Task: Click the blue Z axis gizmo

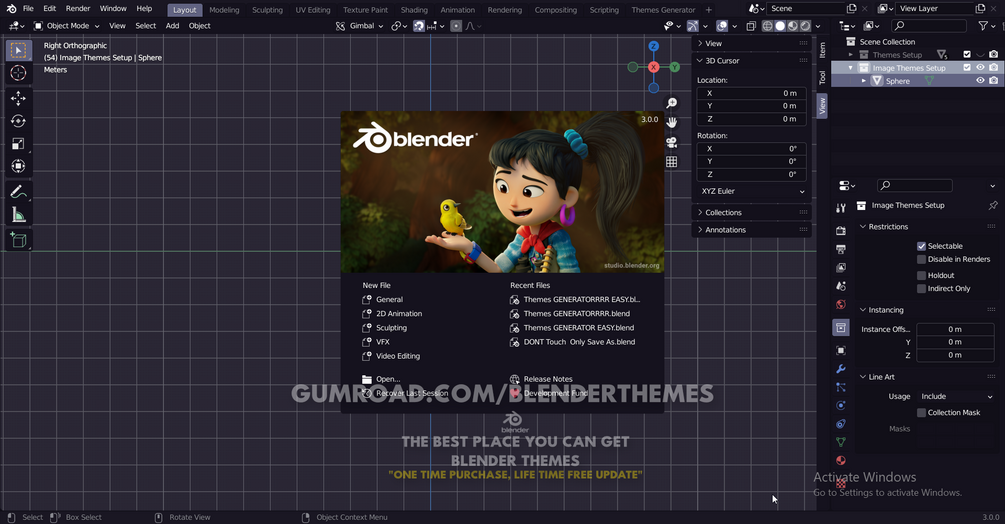Action: tap(653, 46)
